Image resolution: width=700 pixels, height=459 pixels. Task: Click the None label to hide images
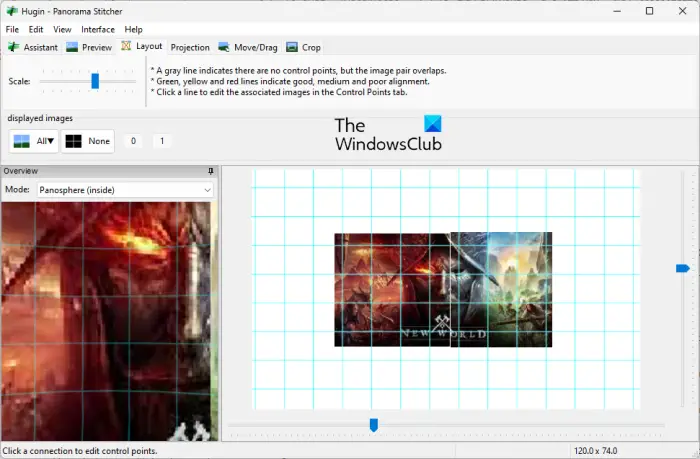pyautogui.click(x=99, y=141)
